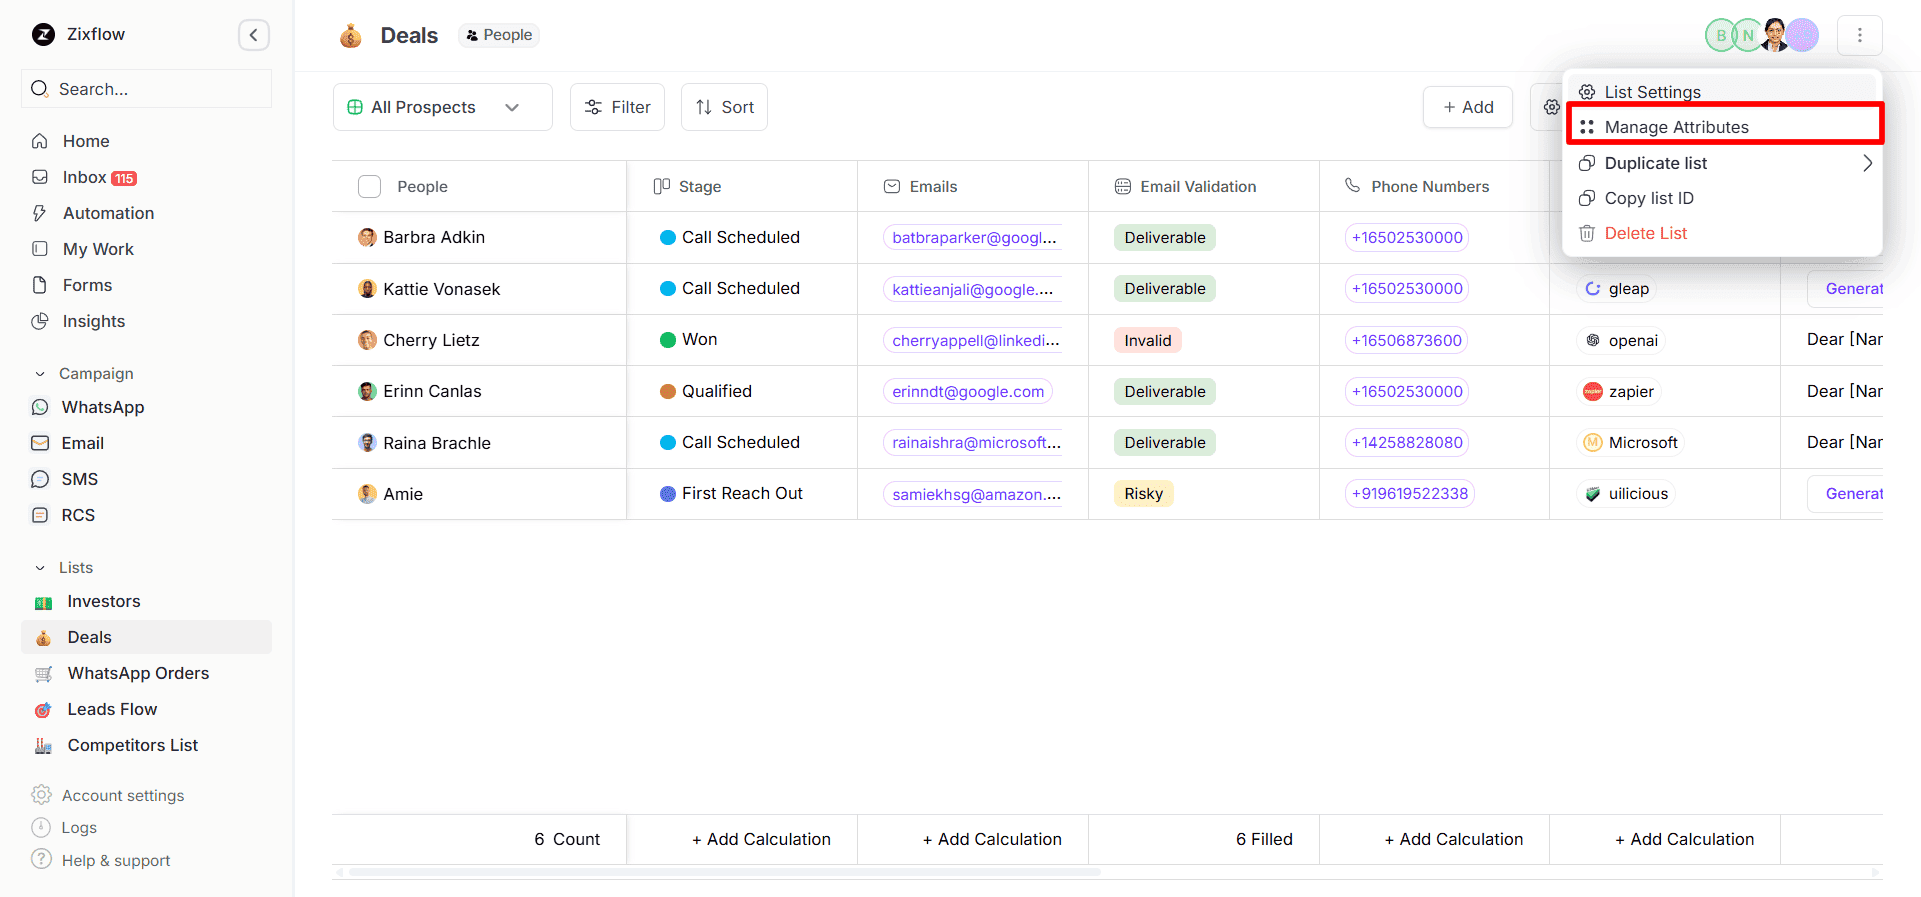The height and width of the screenshot is (897, 1921).
Task: Open Amie's First Reach Out stage
Action: coord(732,493)
